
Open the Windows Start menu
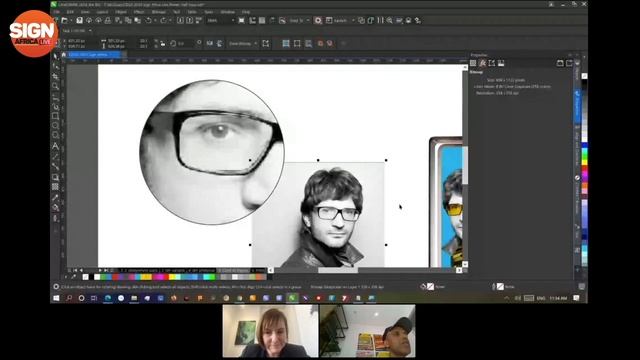(56, 298)
